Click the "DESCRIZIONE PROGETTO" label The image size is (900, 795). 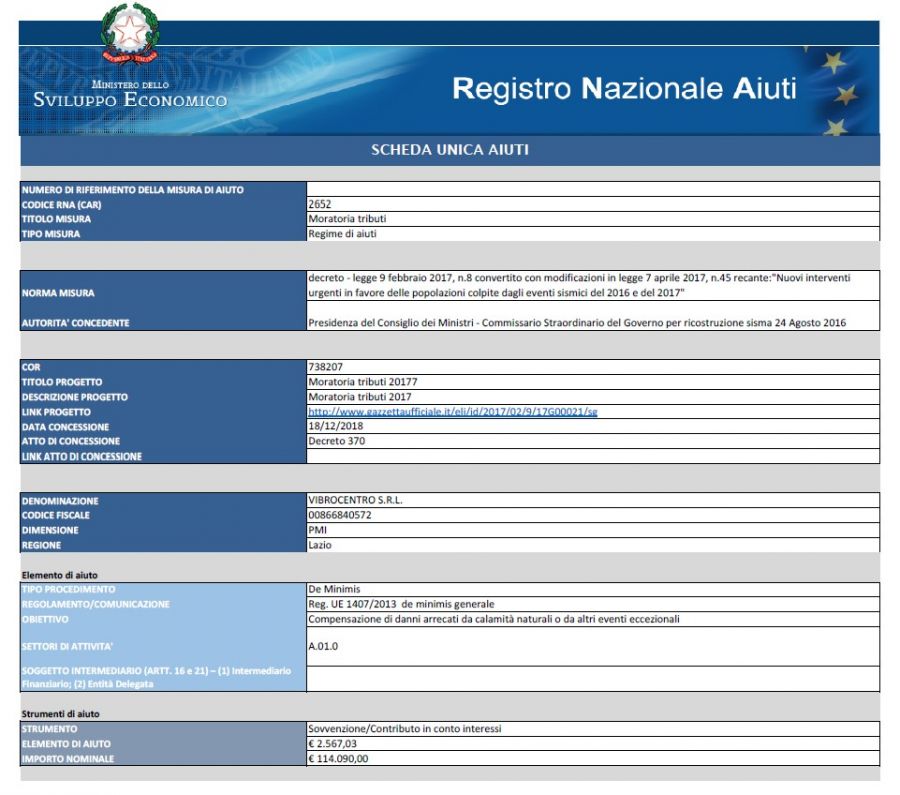[x=75, y=397]
